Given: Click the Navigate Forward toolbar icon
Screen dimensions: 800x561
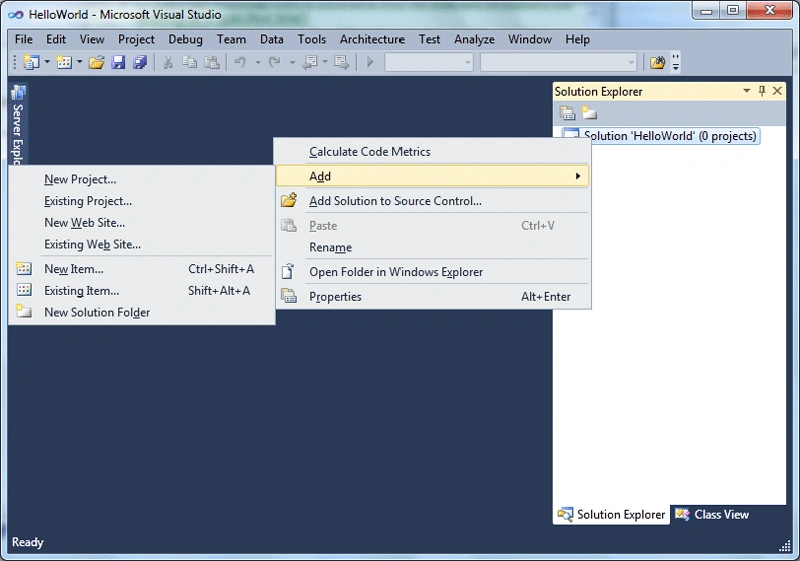Looking at the screenshot, I should click(341, 62).
